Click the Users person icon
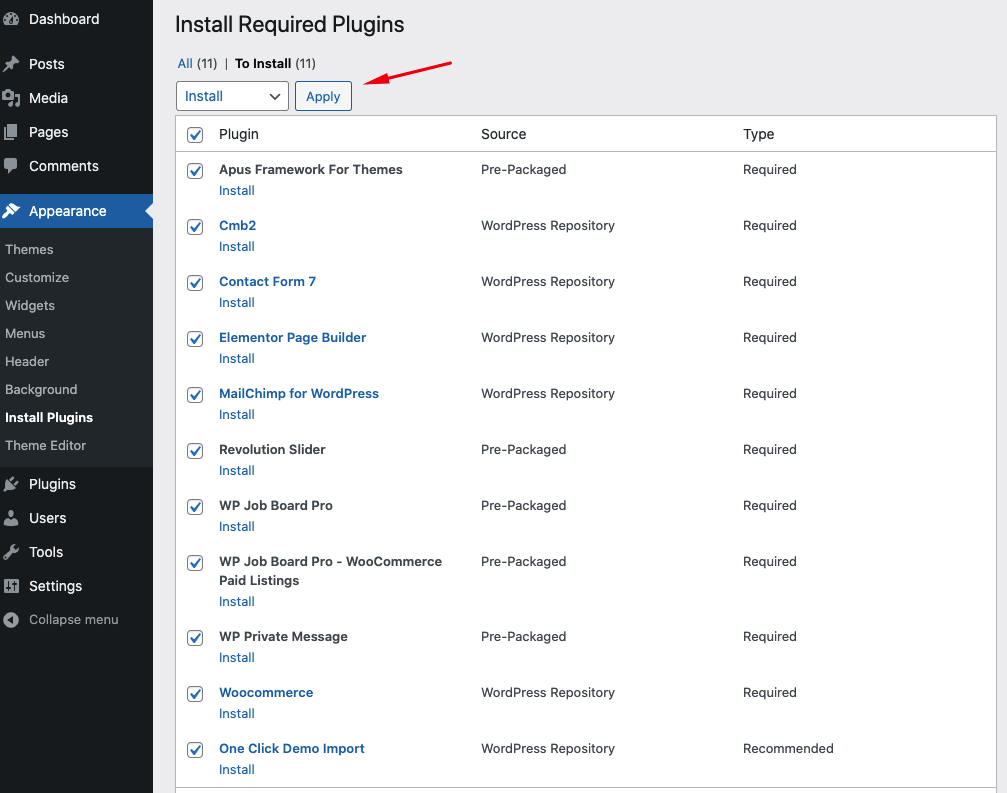The height and width of the screenshot is (793, 1007). pyautogui.click(x=11, y=518)
